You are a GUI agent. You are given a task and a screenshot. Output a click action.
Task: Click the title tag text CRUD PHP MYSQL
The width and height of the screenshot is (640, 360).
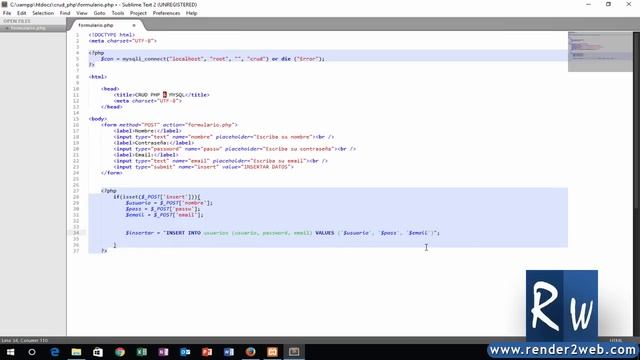coord(160,95)
